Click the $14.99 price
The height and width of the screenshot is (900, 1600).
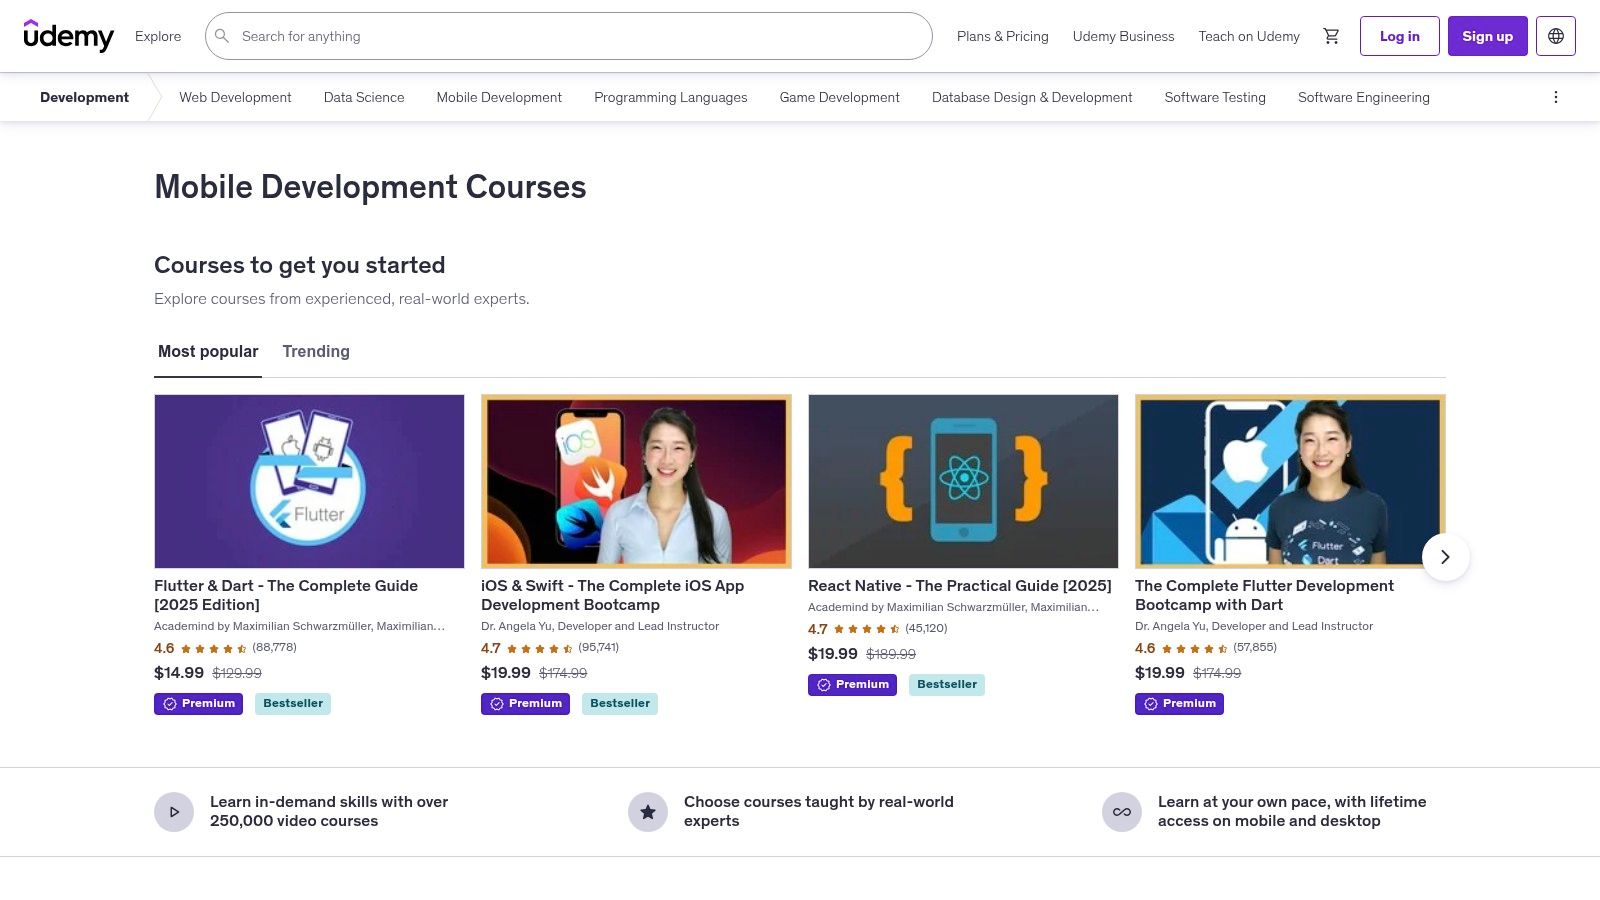[x=179, y=673]
